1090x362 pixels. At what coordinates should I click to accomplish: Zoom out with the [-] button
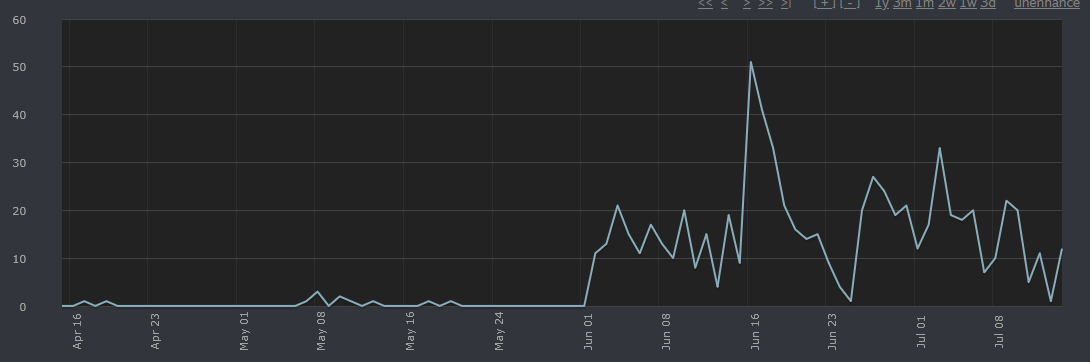(x=849, y=3)
